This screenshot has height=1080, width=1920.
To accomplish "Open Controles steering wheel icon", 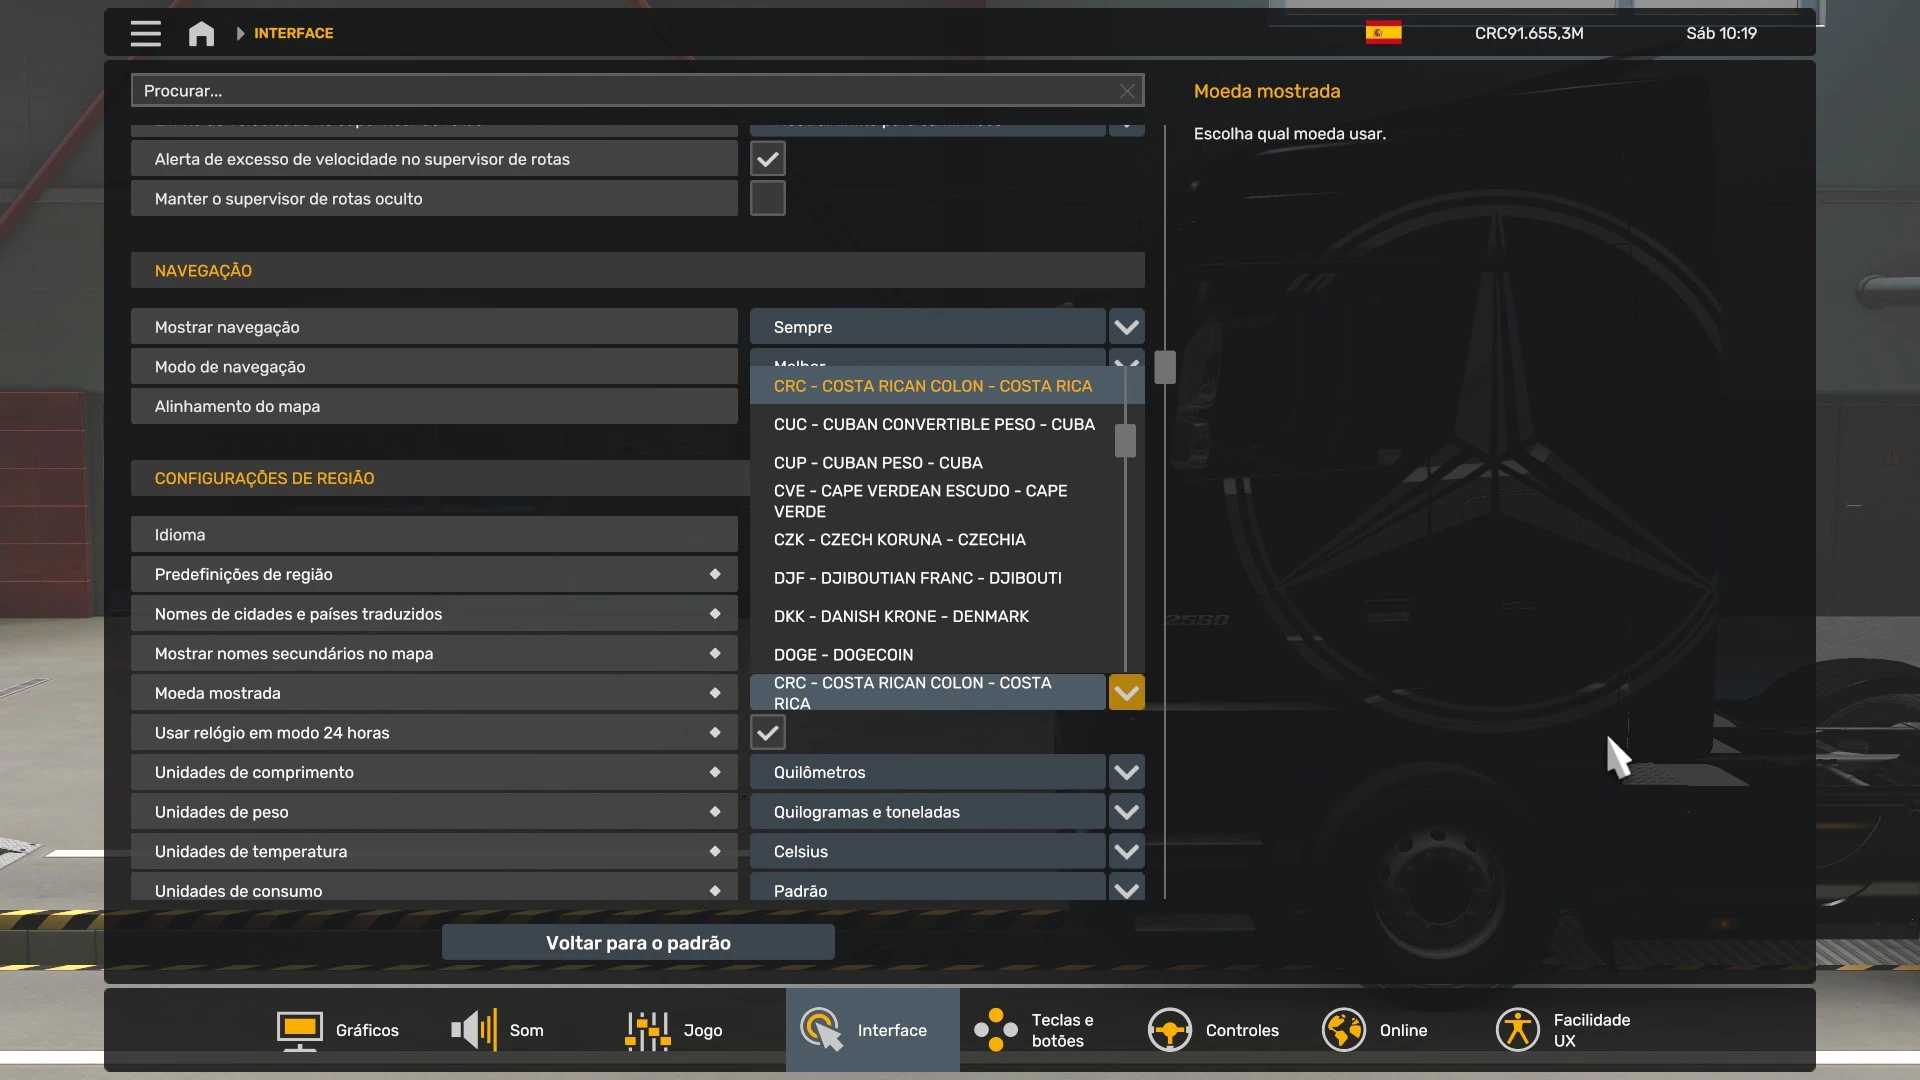I will click(1169, 1030).
